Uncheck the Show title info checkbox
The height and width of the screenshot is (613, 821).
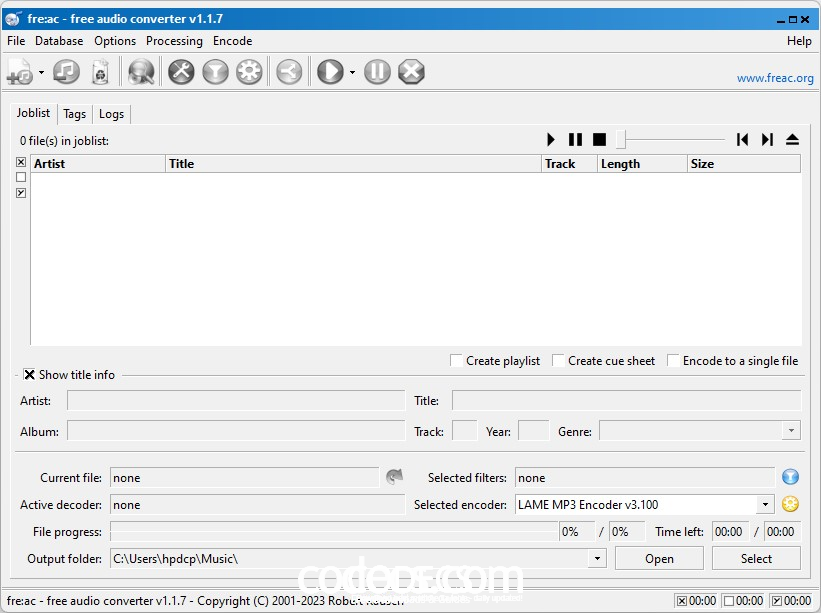pos(29,375)
